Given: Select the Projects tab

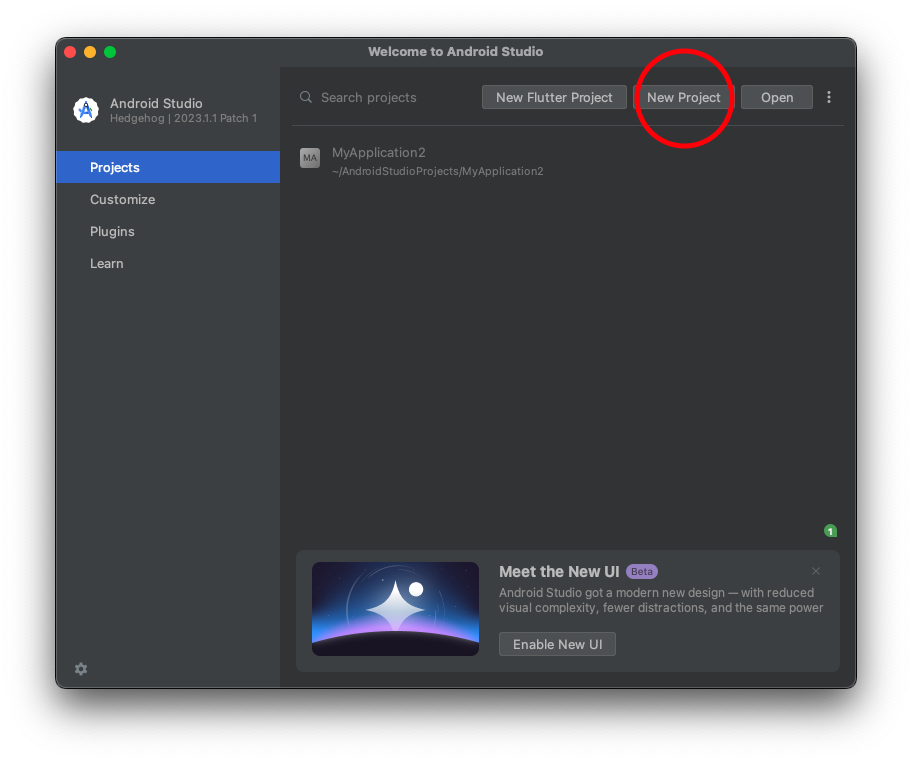Looking at the screenshot, I should click(x=168, y=168).
